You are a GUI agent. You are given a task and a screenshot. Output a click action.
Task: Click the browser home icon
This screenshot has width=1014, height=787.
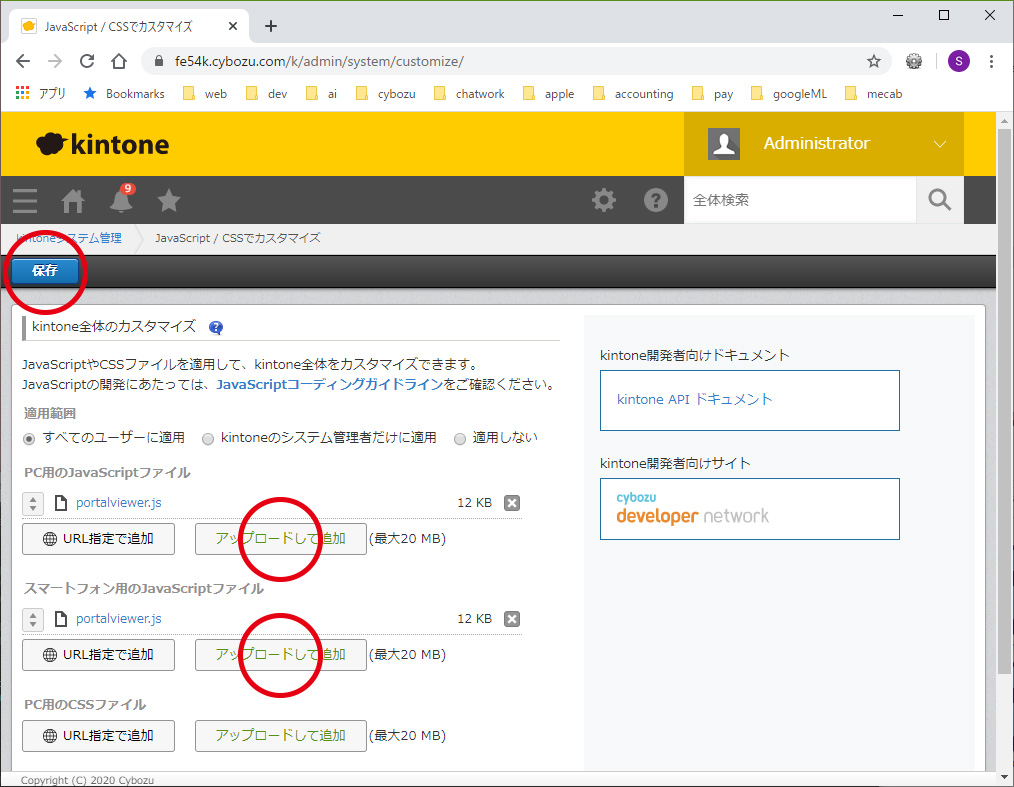(119, 61)
